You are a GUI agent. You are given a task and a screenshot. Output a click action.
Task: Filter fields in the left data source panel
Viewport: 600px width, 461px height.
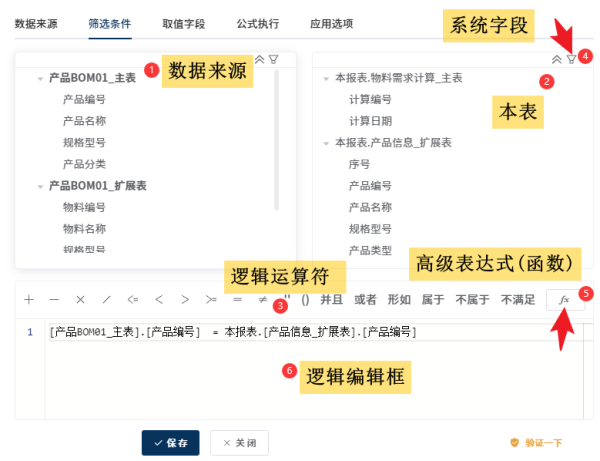coord(273,59)
